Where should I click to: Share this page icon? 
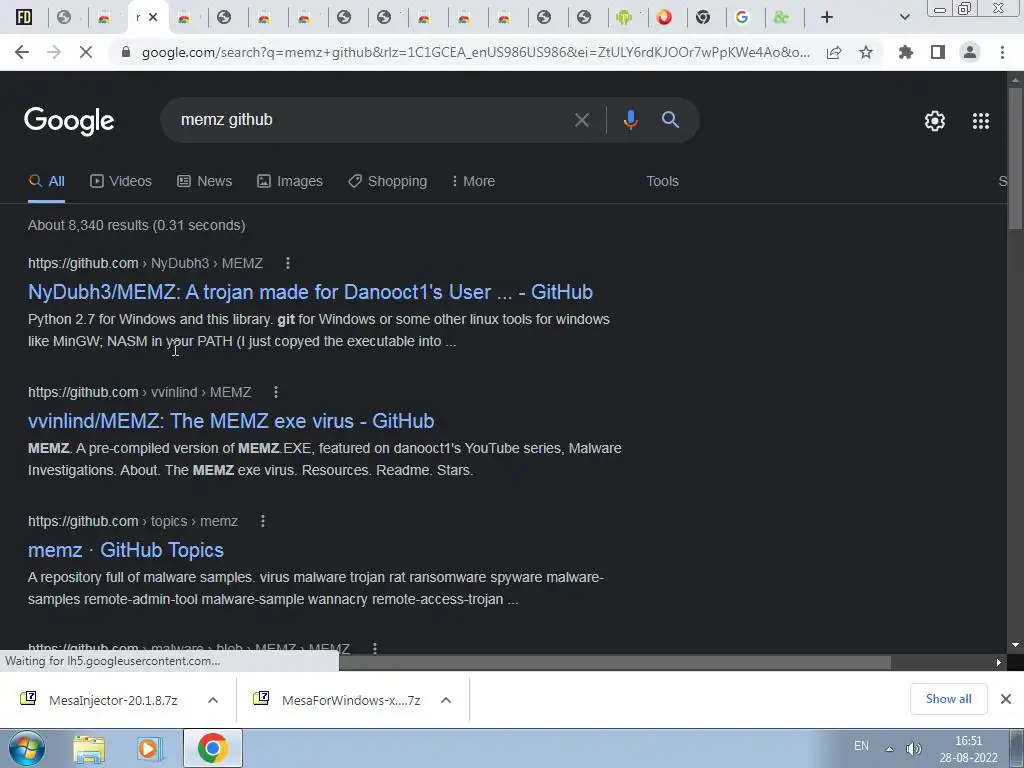pyautogui.click(x=834, y=52)
